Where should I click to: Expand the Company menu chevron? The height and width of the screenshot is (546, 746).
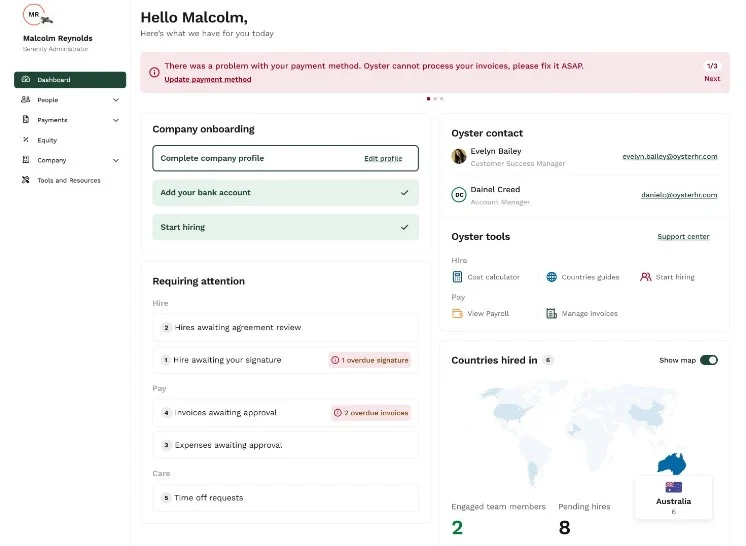point(116,160)
